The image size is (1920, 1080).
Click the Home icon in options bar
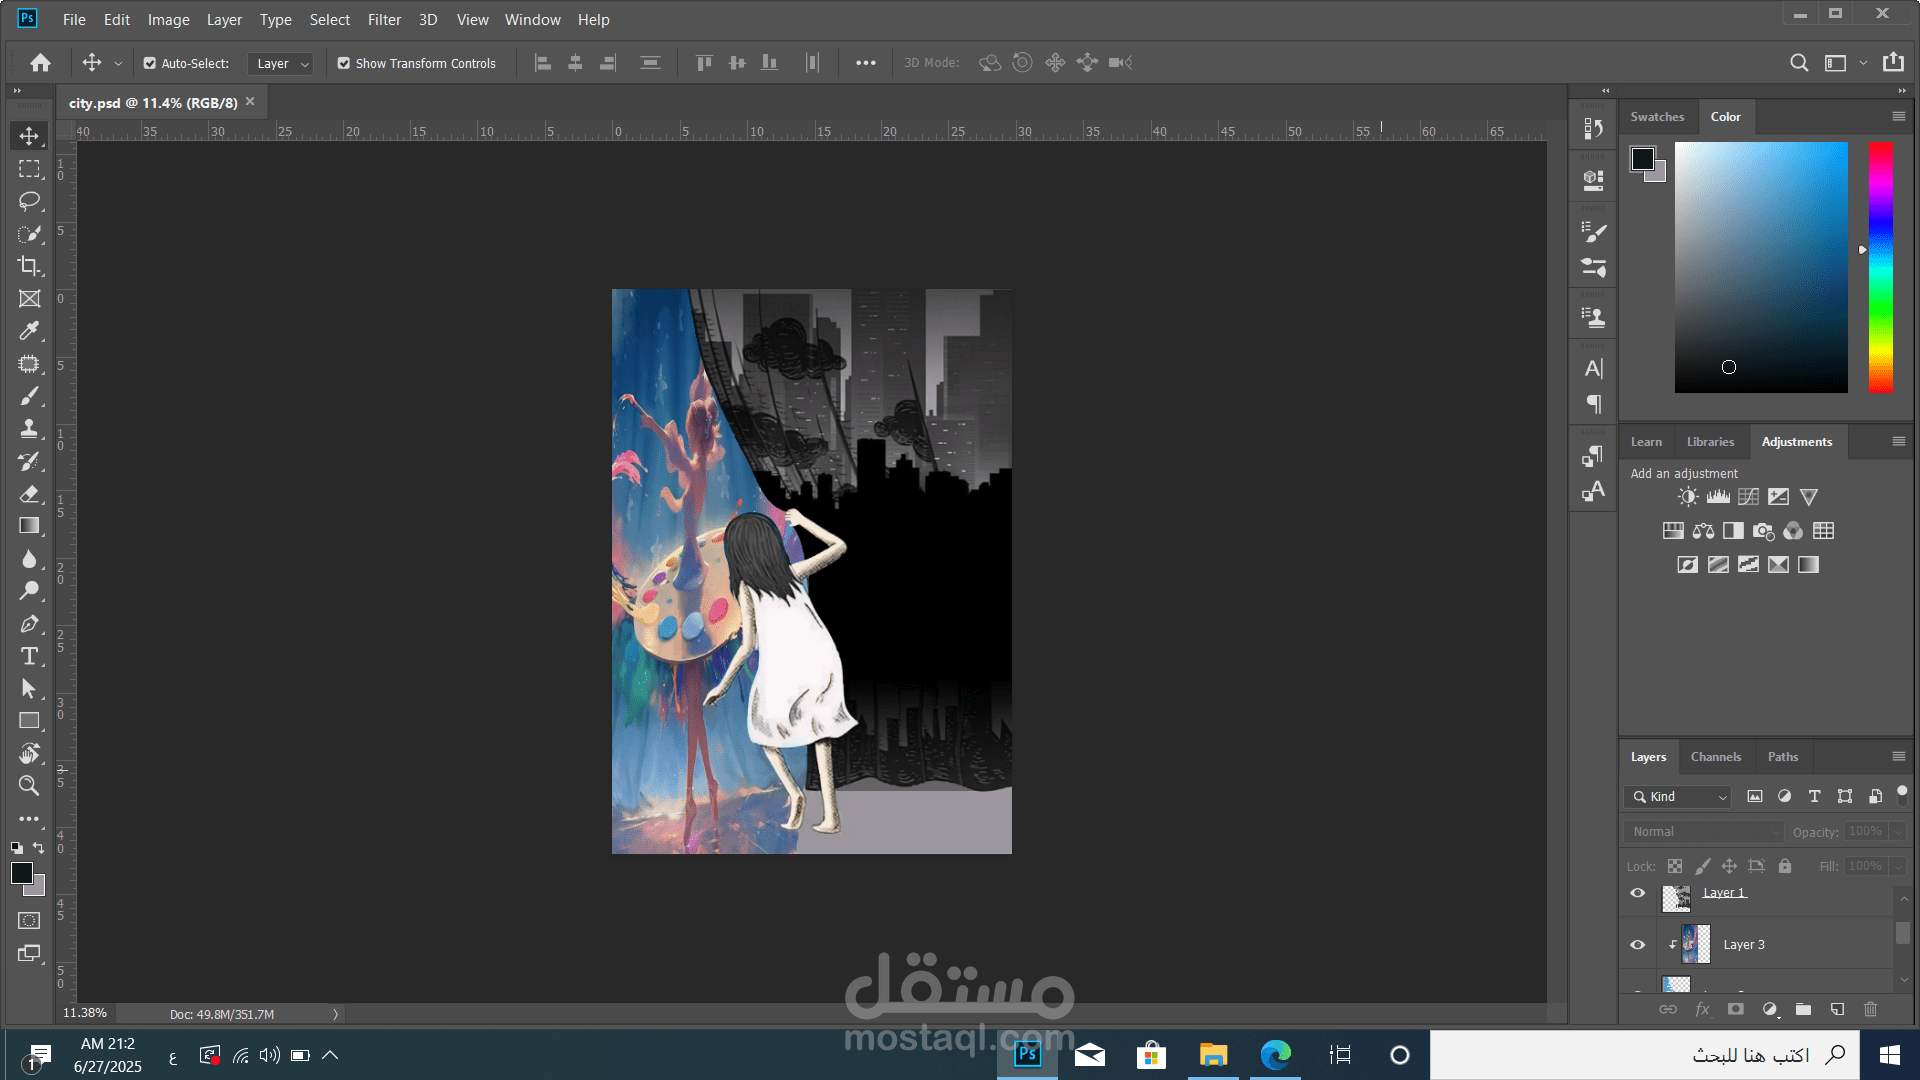tap(40, 63)
